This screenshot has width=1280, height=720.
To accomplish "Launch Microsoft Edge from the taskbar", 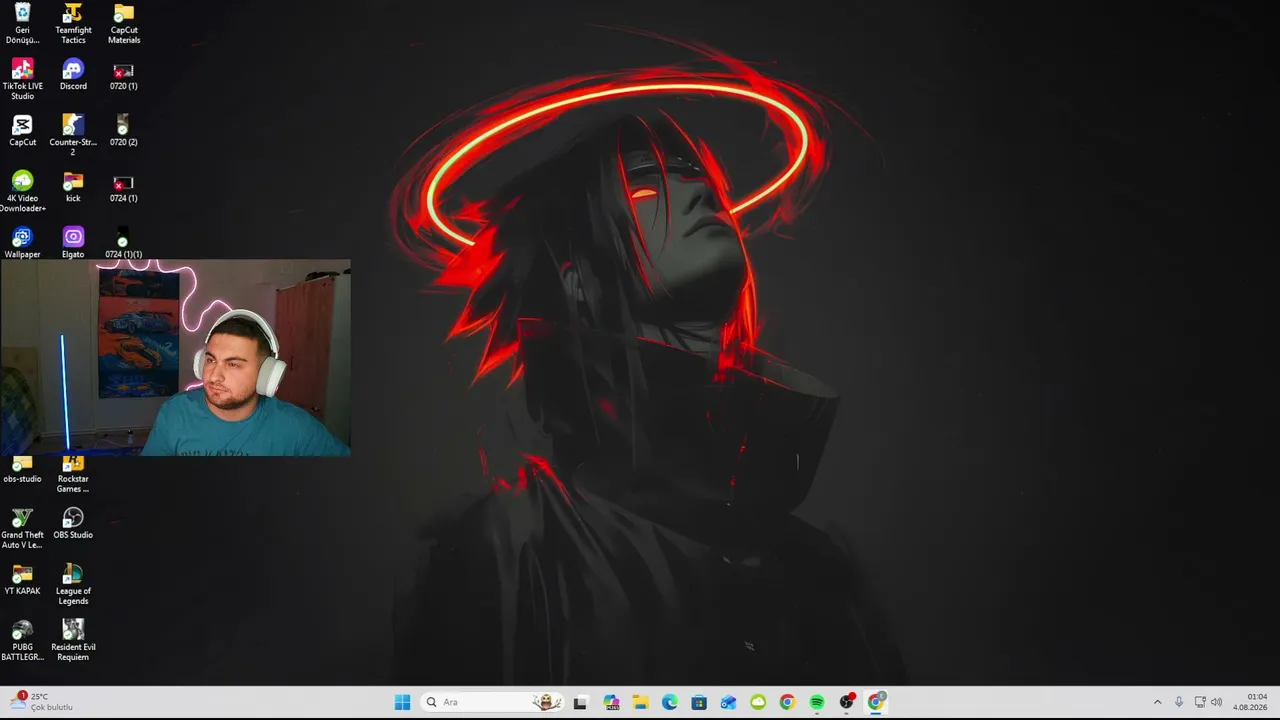I will pos(670,702).
